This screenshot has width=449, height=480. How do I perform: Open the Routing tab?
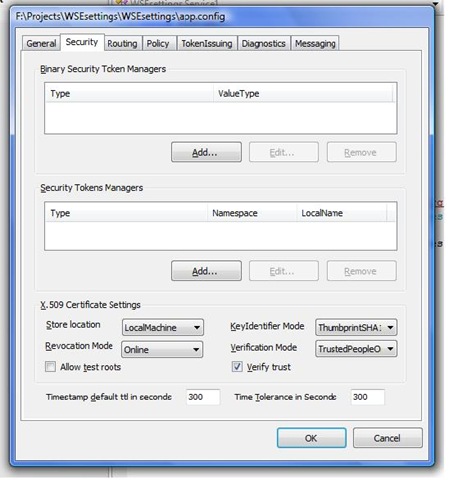[x=122, y=43]
